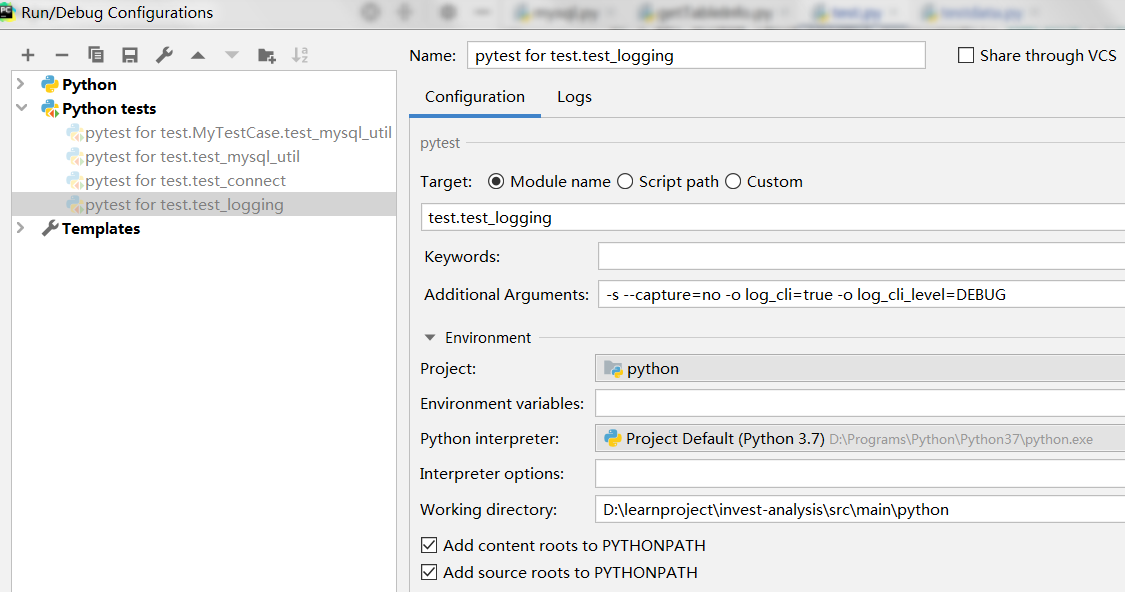1125x592 pixels.
Task: Move configuration up with arrow icon
Action: 198,55
